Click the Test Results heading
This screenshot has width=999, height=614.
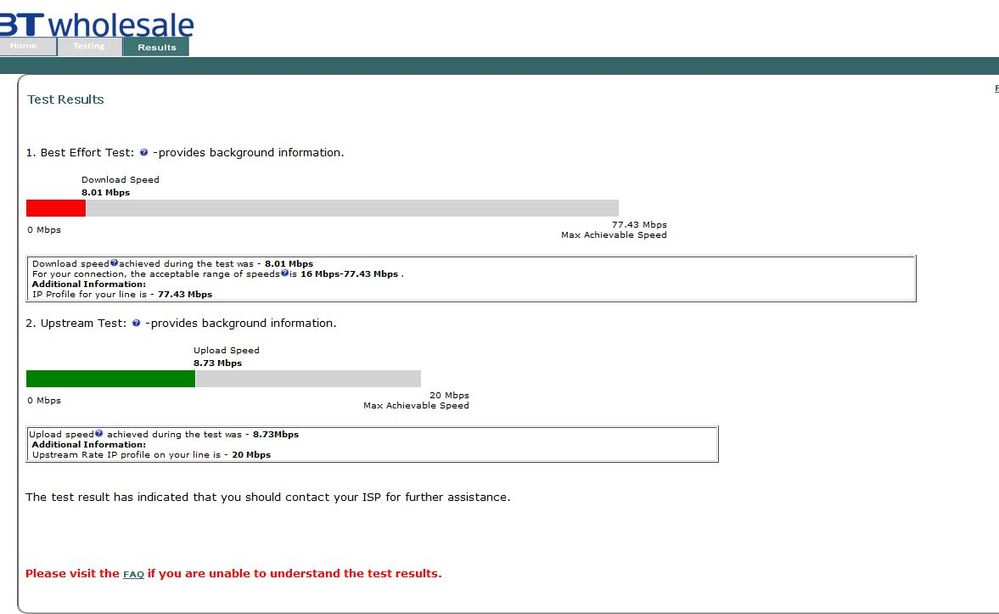tap(65, 99)
